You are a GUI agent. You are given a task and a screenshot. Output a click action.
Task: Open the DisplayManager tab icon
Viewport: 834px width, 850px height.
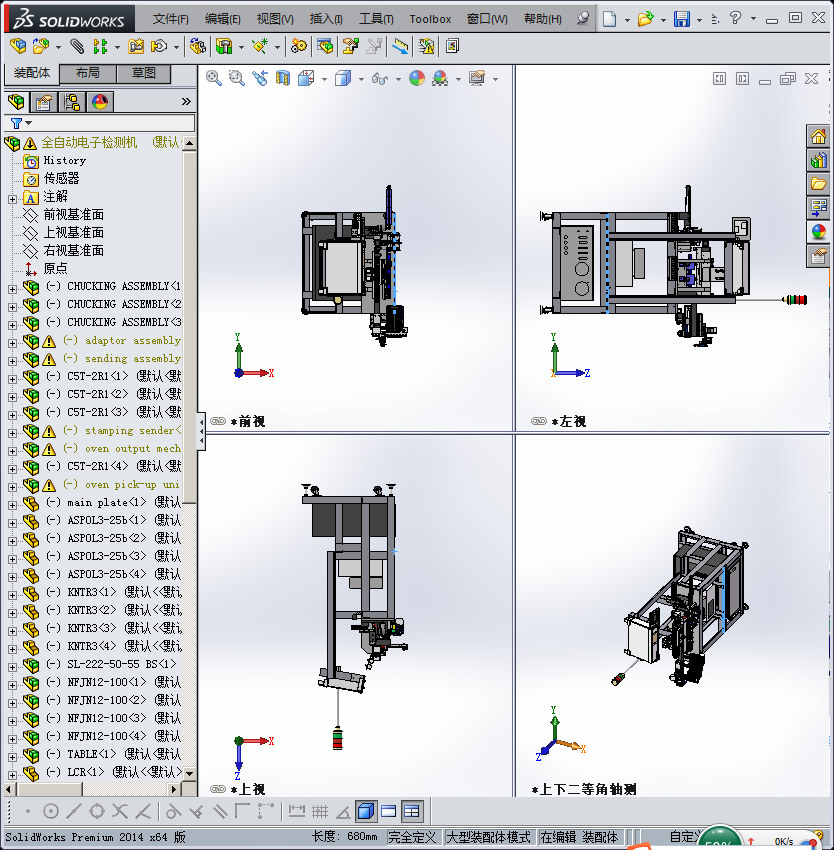(x=100, y=102)
